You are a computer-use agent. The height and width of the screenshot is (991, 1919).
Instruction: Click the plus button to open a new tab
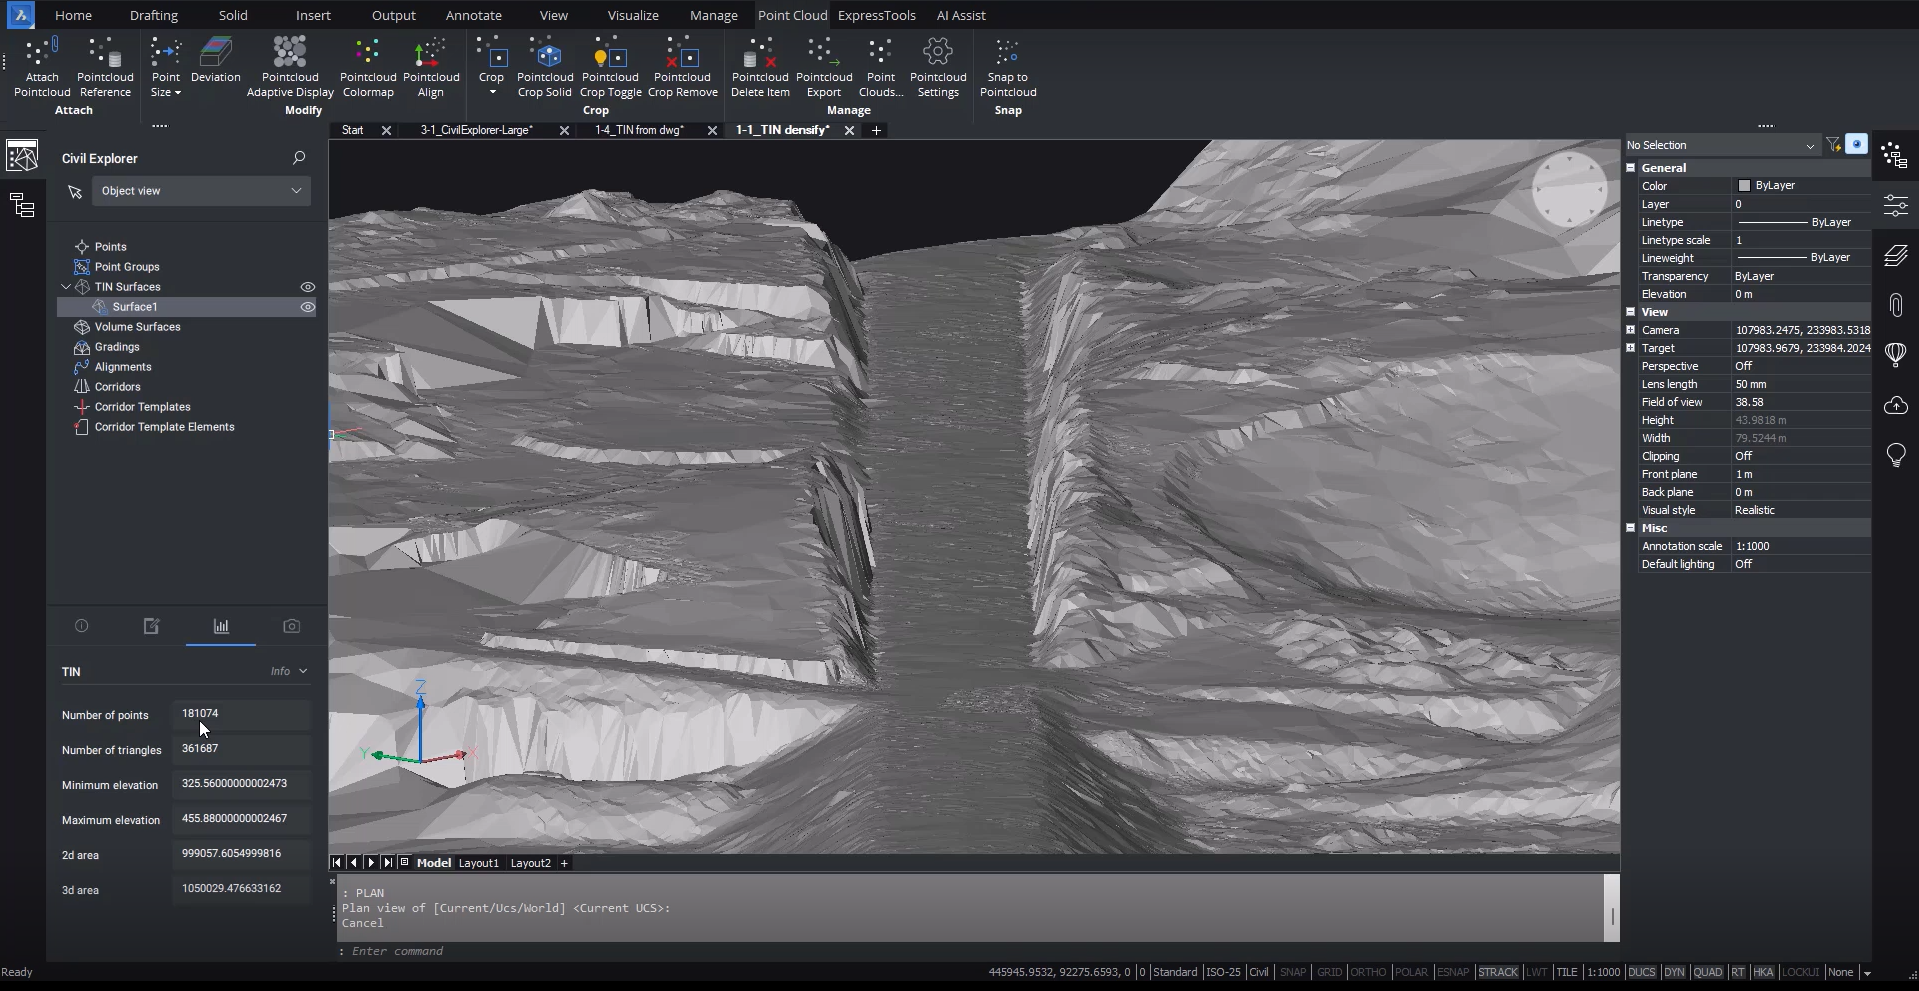pos(876,131)
